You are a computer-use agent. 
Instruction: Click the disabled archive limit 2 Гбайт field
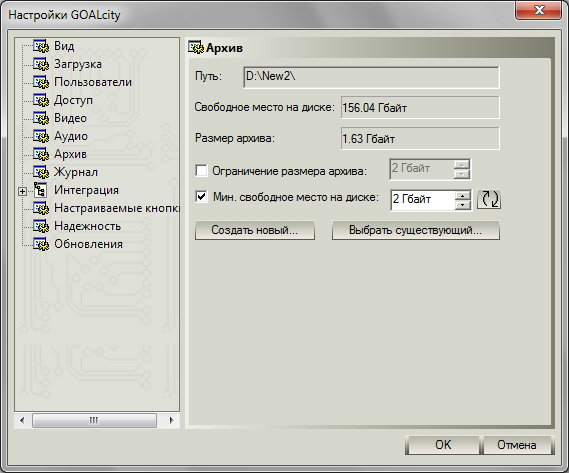click(x=422, y=169)
